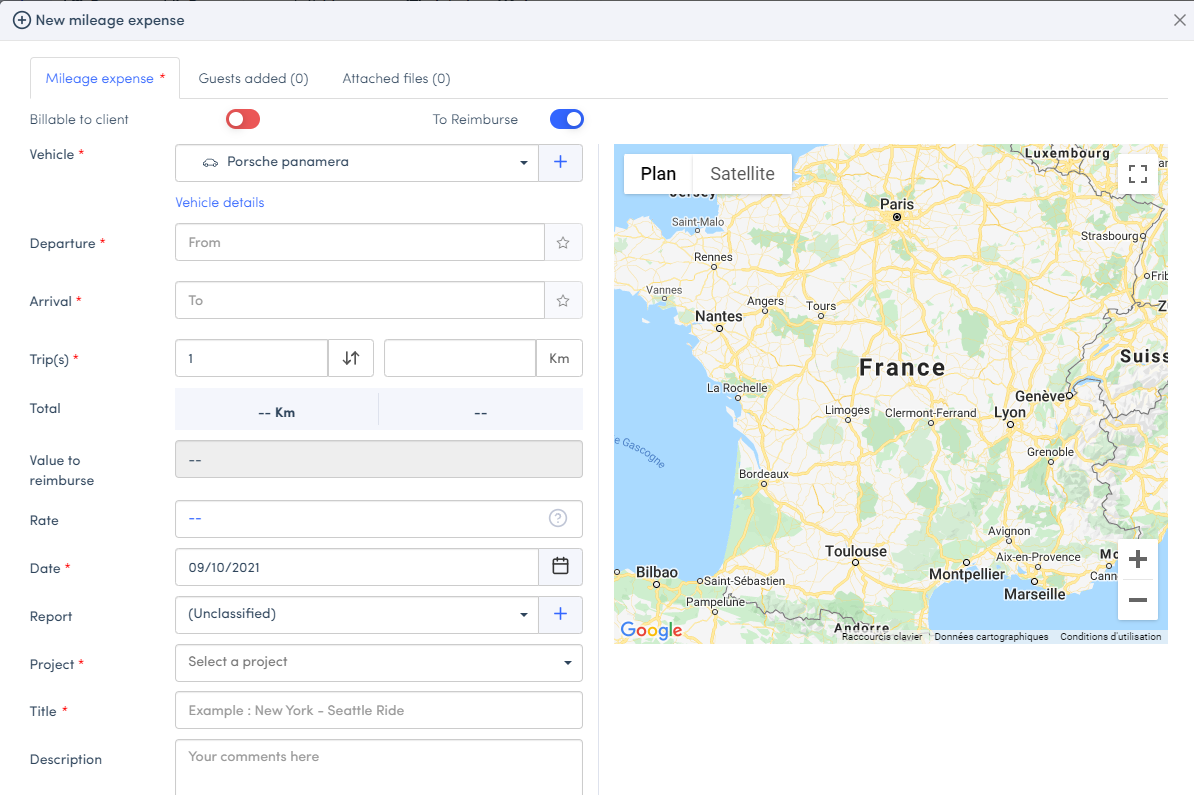Click the Rate help question mark icon
1194x795 pixels.
pos(558,518)
